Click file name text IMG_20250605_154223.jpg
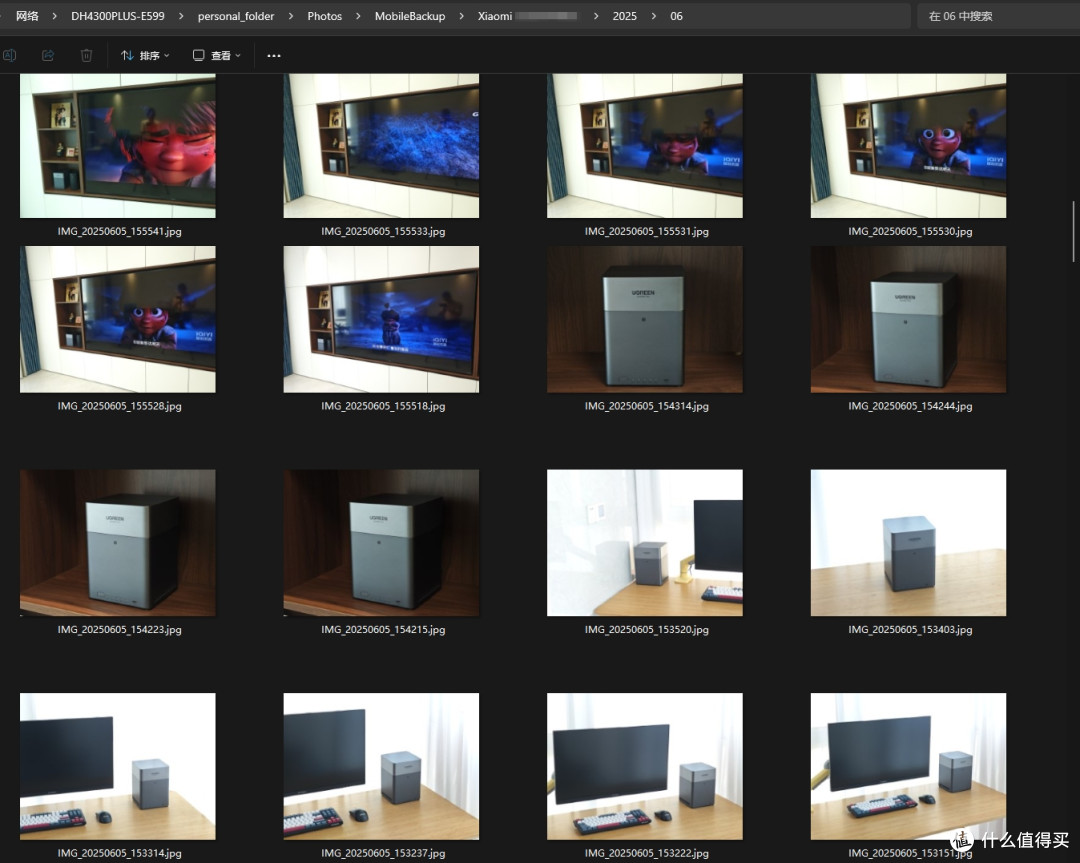 coord(119,630)
